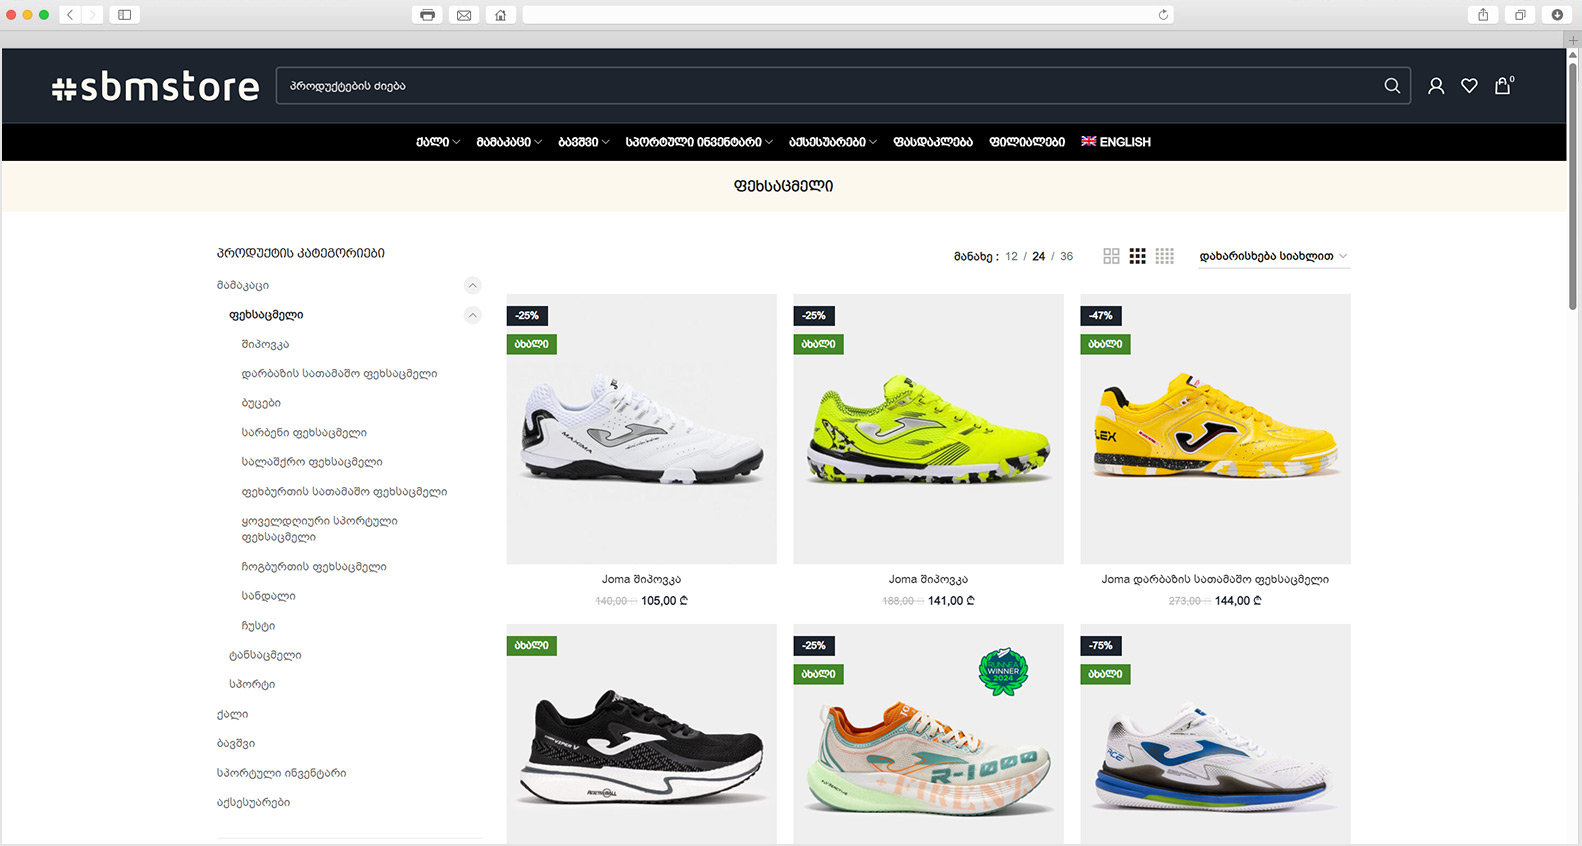Open the ბავშვი menu in the top navigation
Viewport: 1582px width, 846px height.
[584, 142]
